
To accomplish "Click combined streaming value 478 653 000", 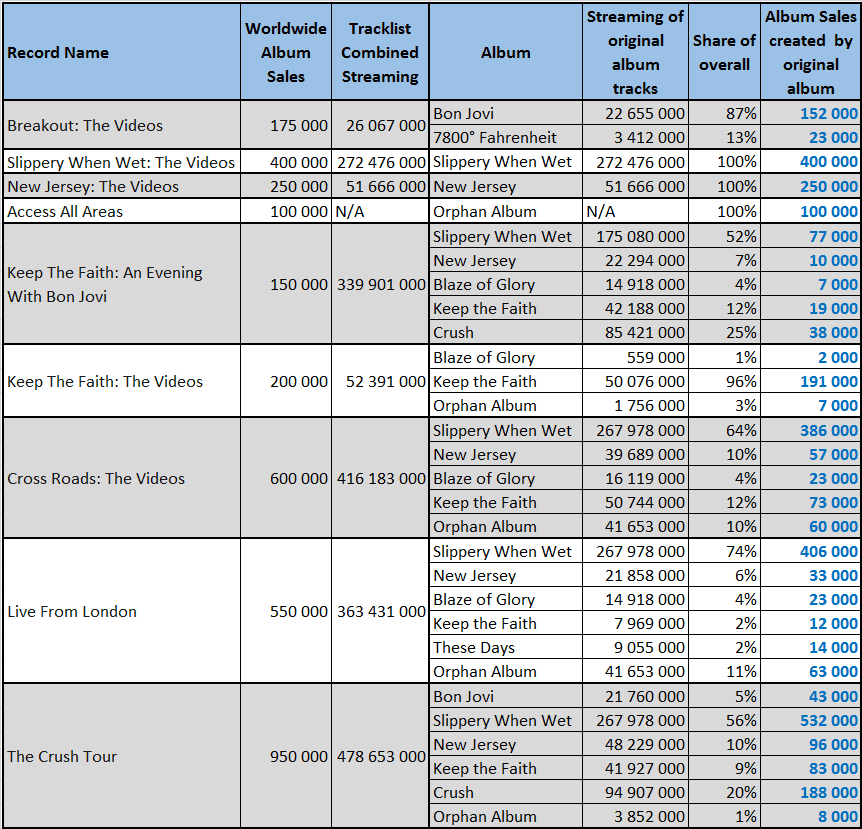I will pyautogui.click(x=382, y=756).
